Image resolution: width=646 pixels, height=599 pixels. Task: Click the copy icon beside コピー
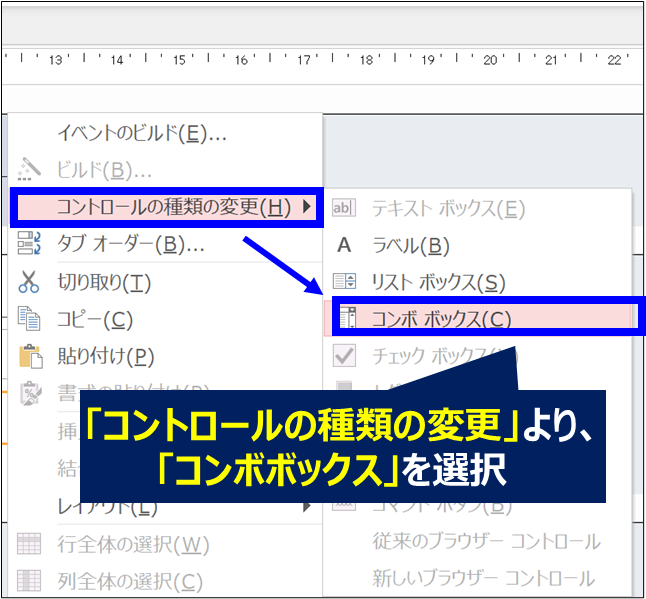(x=29, y=320)
